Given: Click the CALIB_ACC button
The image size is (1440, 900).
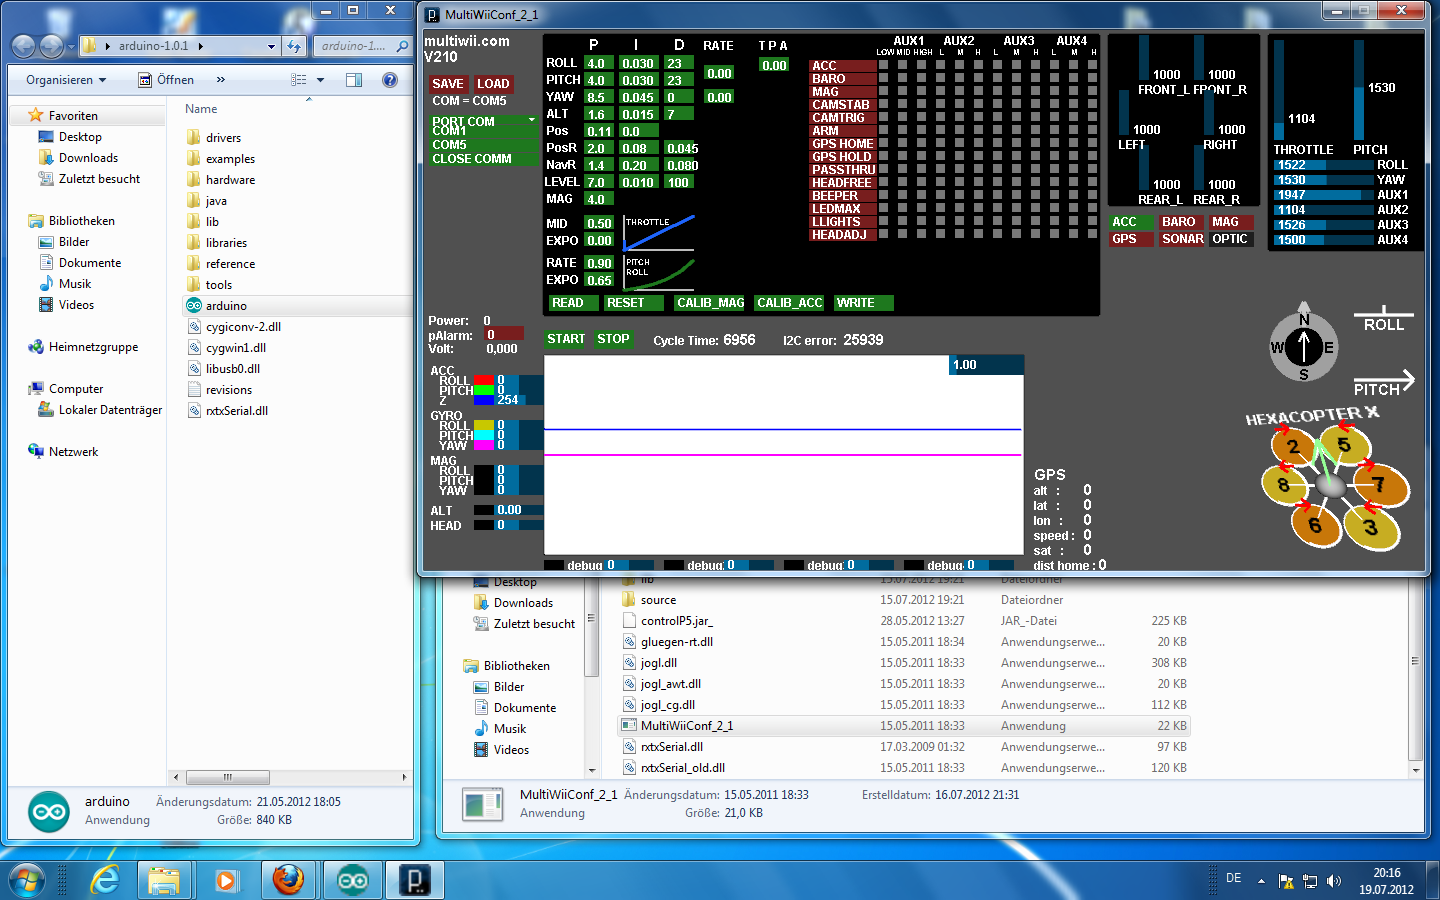Looking at the screenshot, I should (x=789, y=303).
